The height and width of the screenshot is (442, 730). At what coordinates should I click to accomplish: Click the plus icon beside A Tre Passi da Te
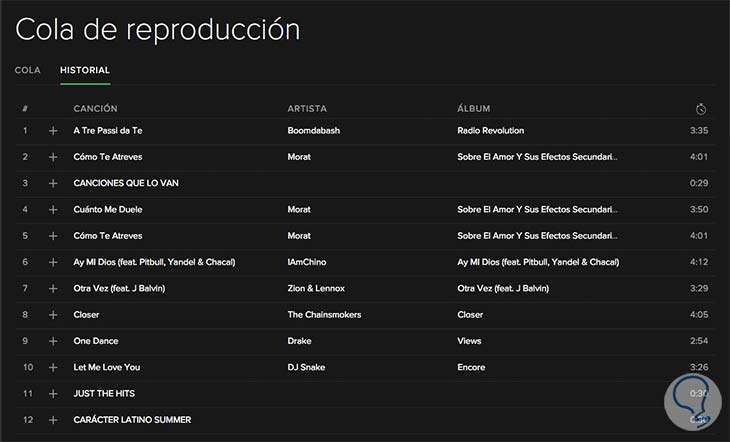(x=54, y=131)
